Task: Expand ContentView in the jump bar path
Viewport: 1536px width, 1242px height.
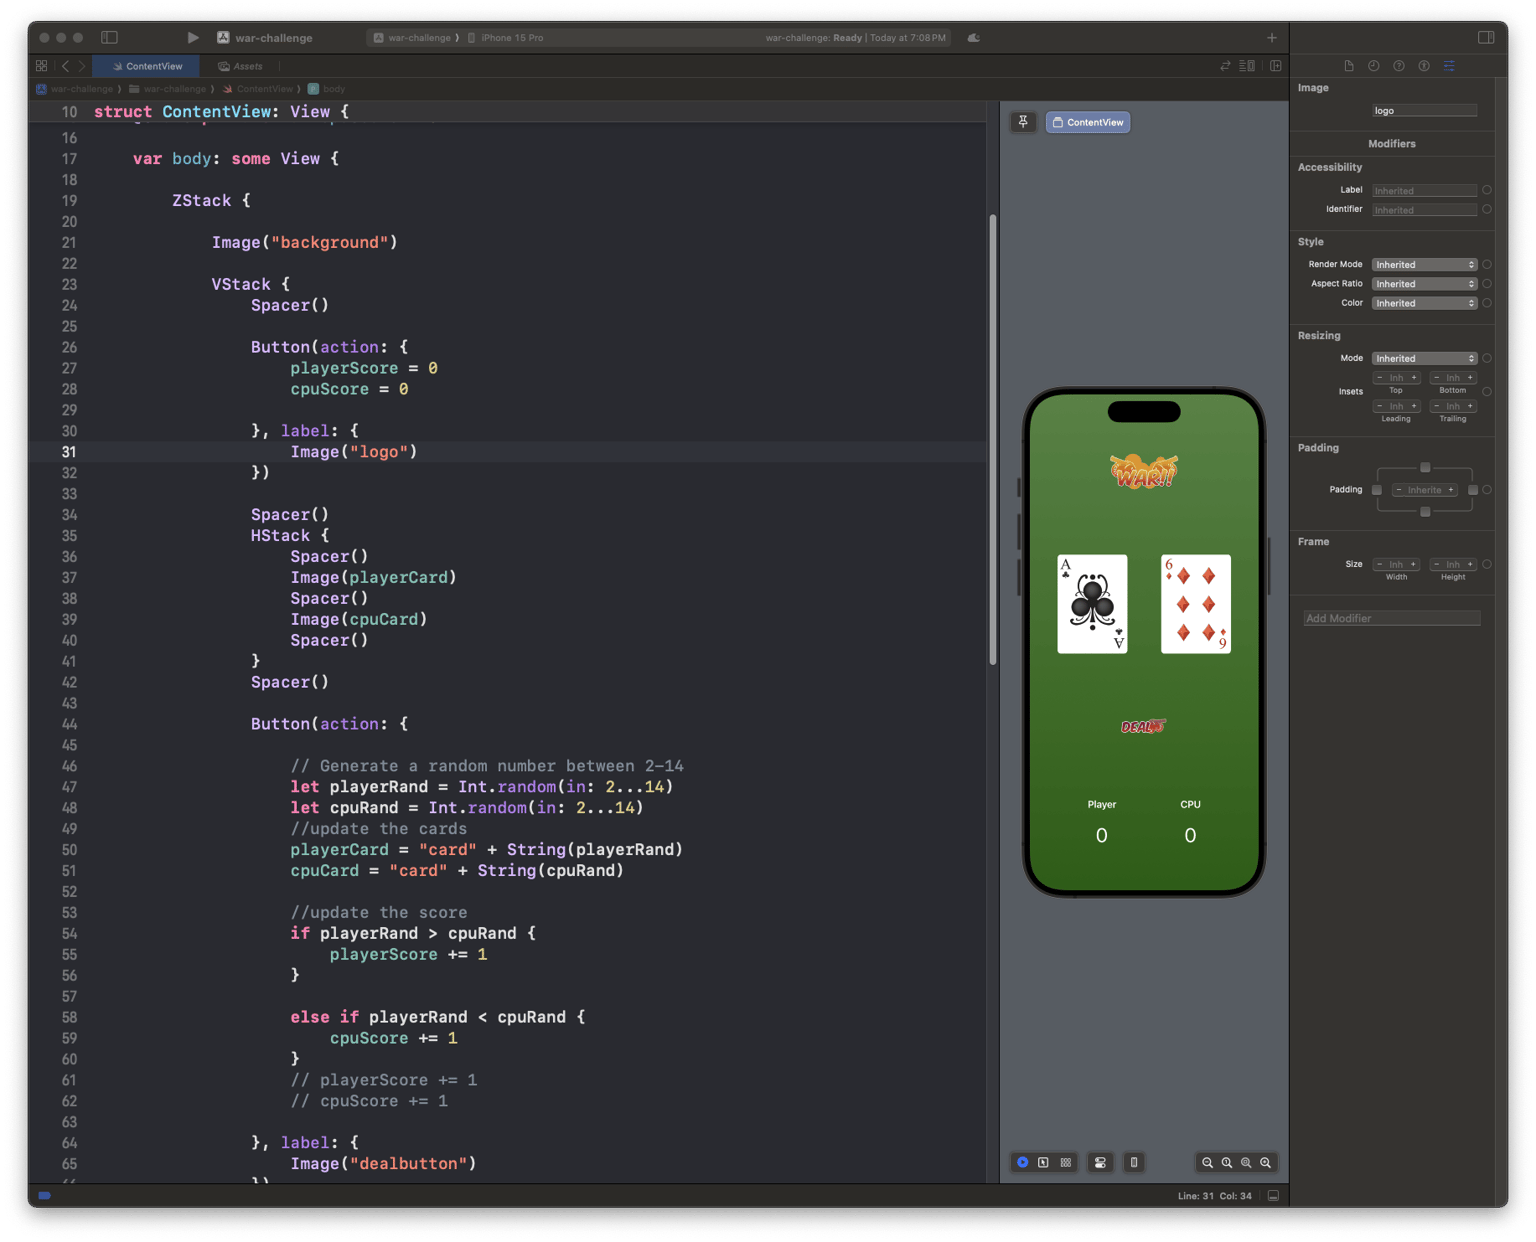Action: (258, 89)
